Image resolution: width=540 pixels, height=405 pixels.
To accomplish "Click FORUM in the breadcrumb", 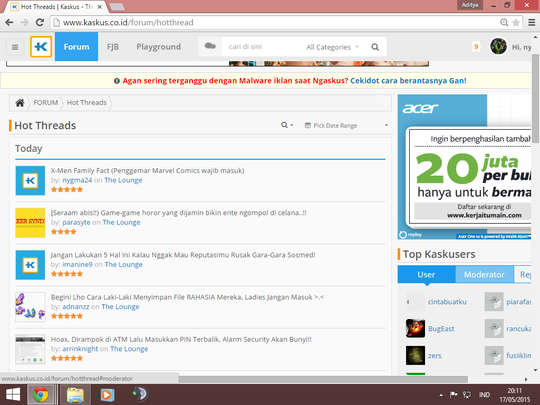I will click(45, 103).
